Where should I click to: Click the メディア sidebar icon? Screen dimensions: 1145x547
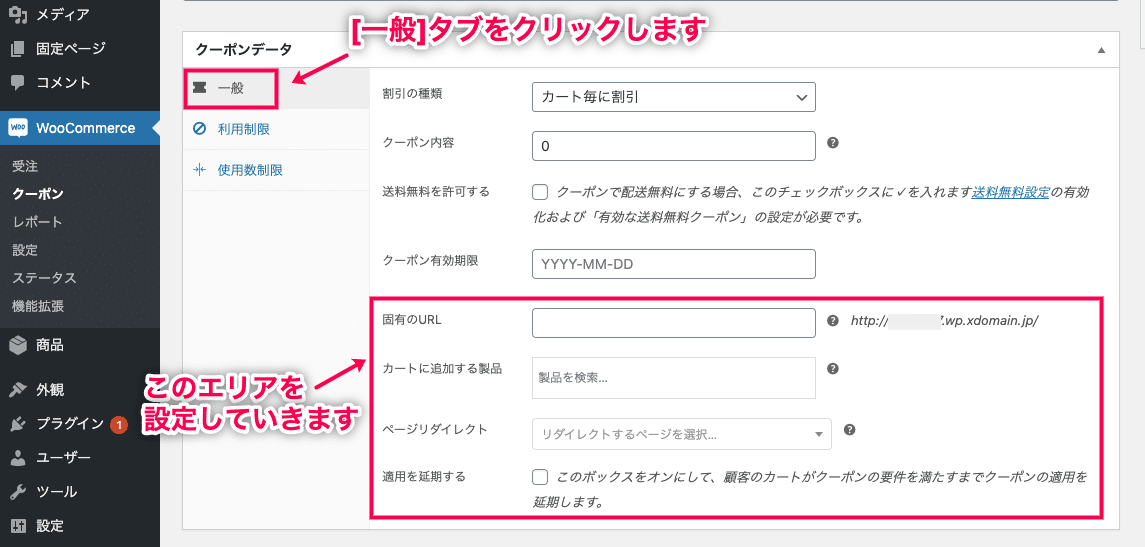(x=18, y=14)
